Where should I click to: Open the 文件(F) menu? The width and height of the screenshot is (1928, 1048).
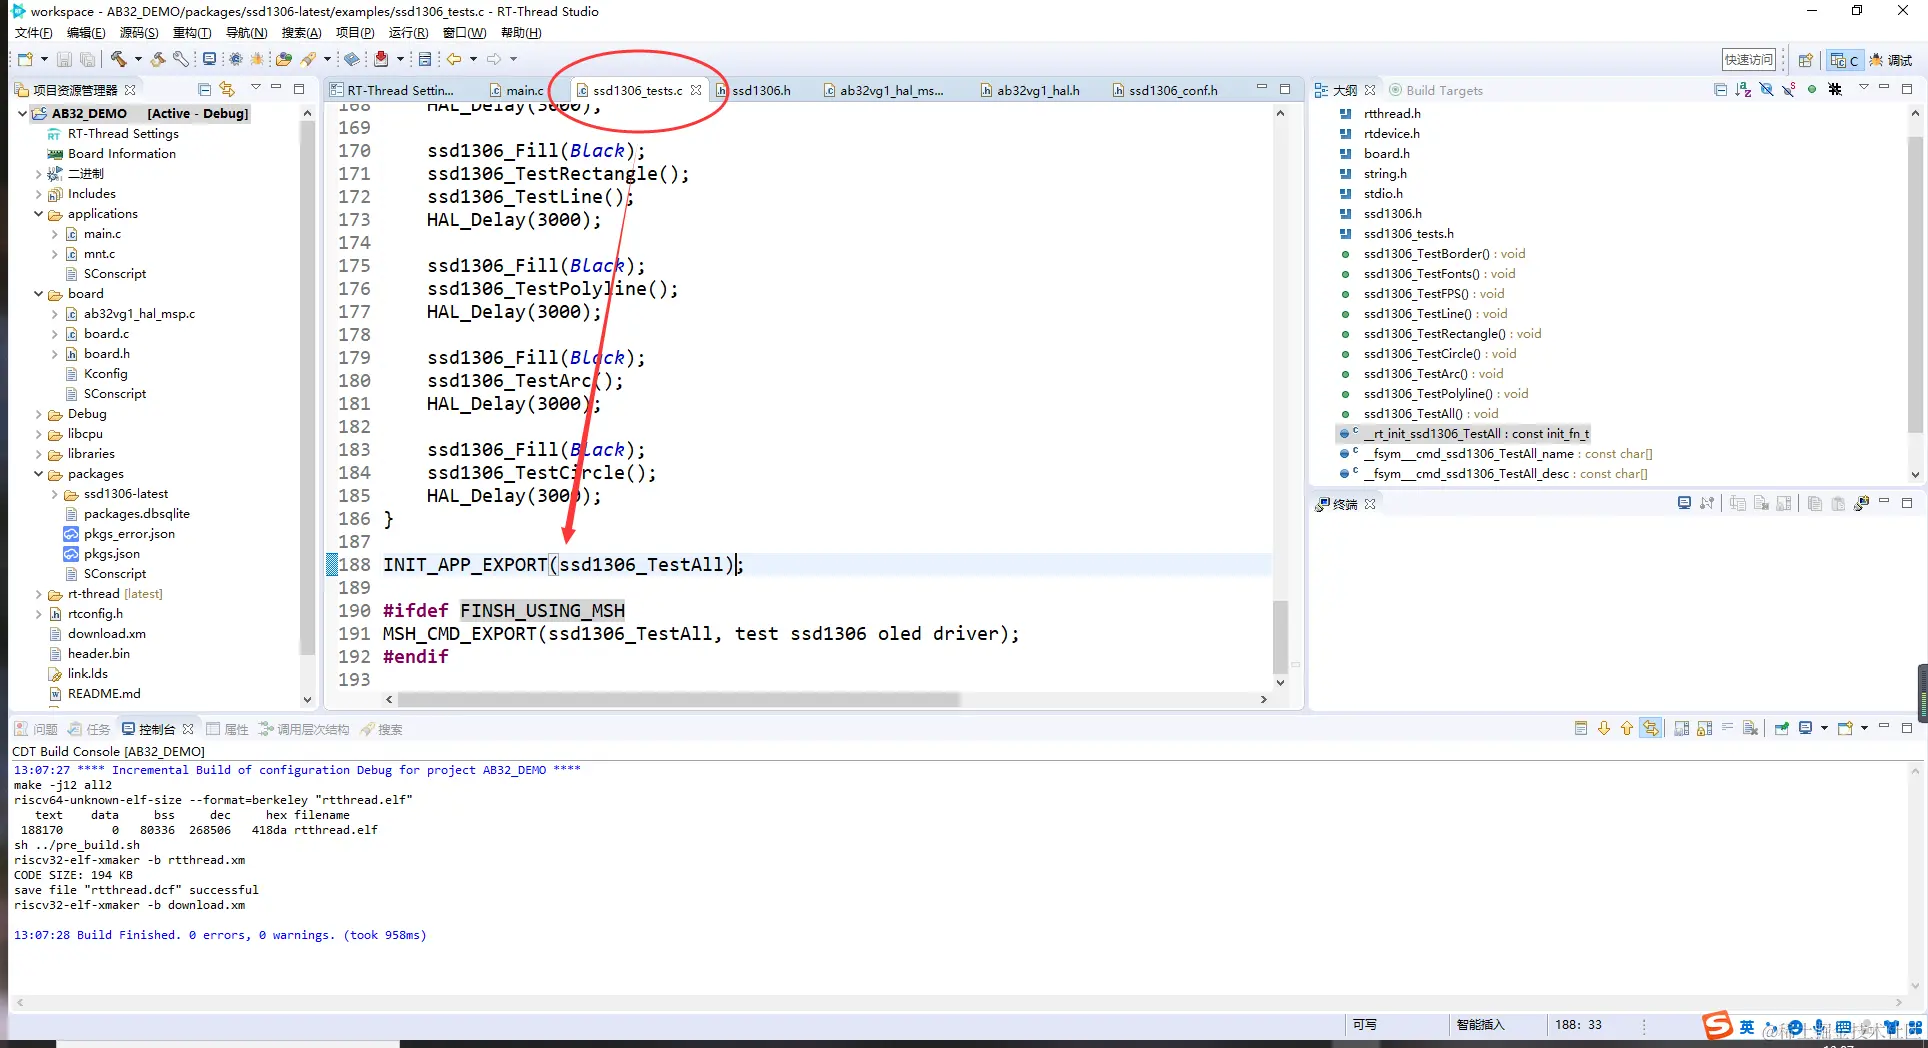coord(34,33)
